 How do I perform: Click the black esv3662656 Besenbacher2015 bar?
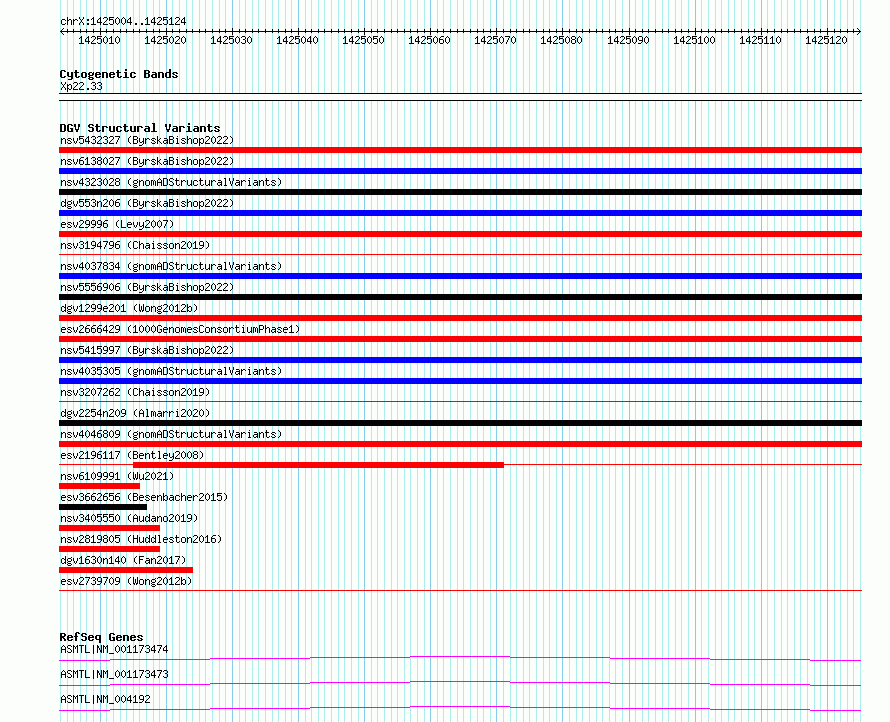(x=103, y=507)
